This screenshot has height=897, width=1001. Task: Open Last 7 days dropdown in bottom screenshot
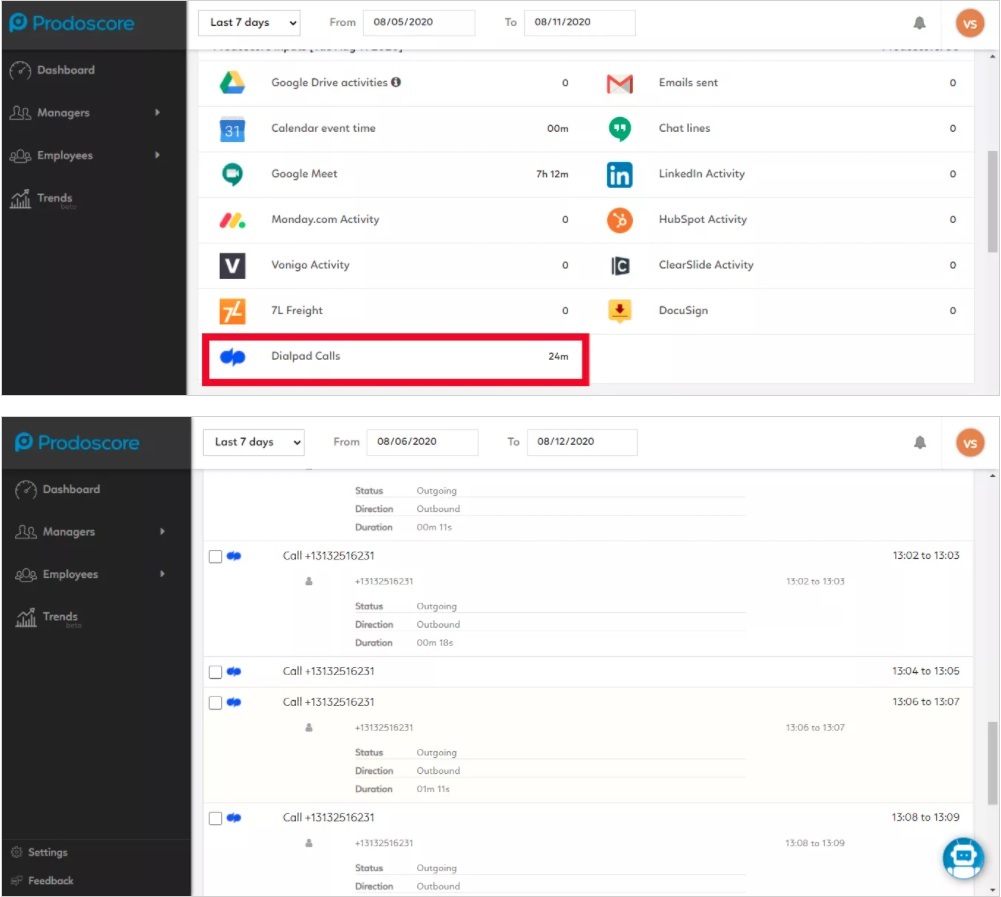tap(253, 442)
